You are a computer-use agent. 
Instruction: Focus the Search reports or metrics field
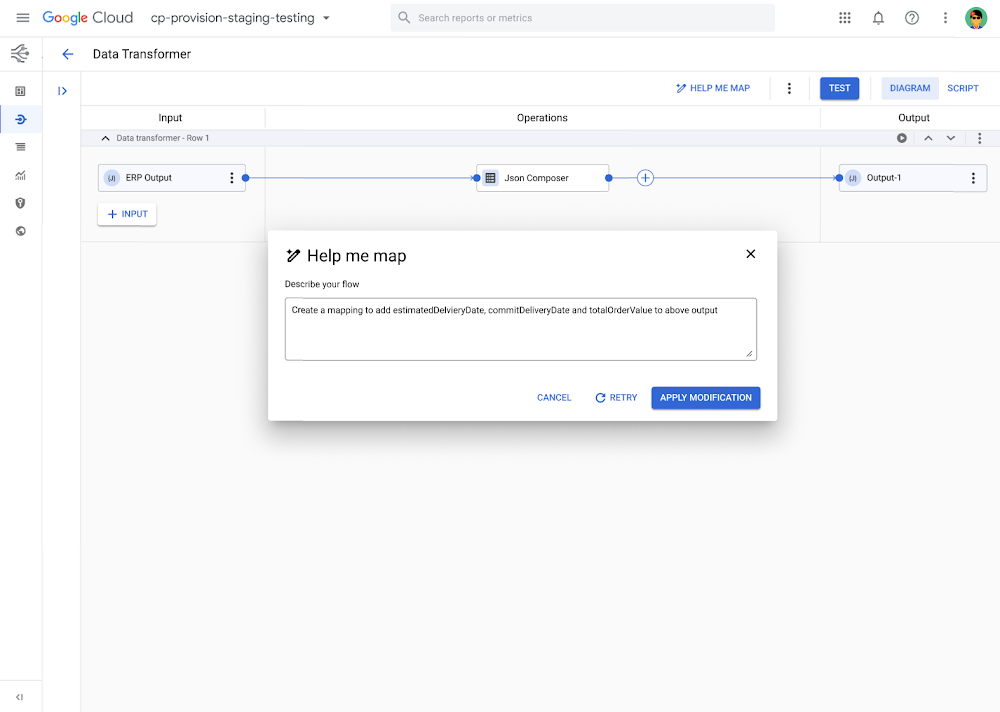582,18
